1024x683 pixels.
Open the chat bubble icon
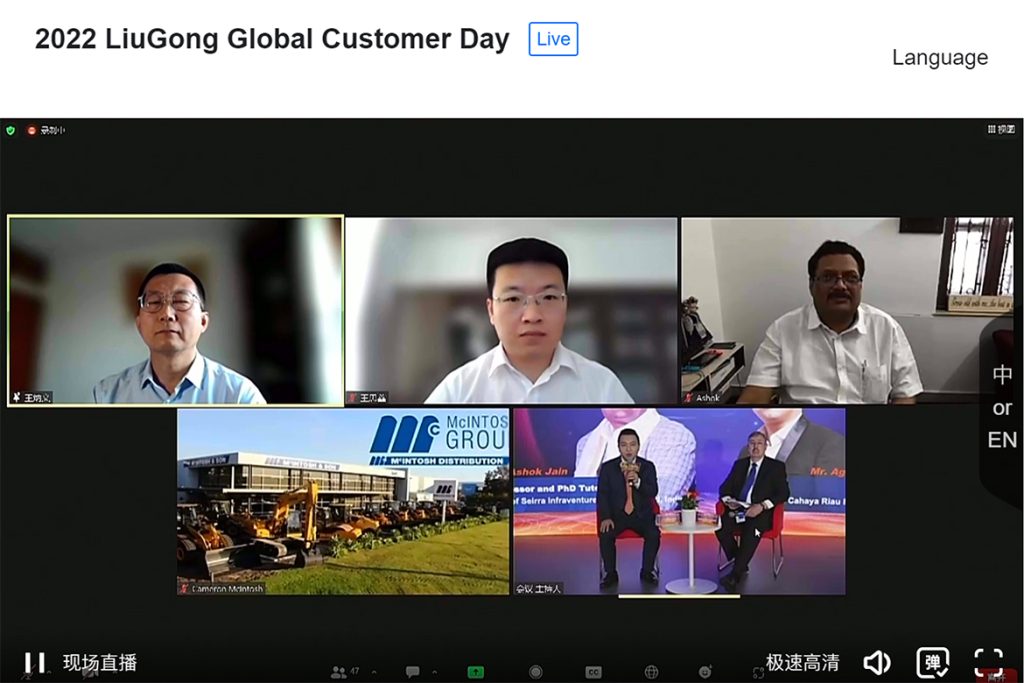411,670
